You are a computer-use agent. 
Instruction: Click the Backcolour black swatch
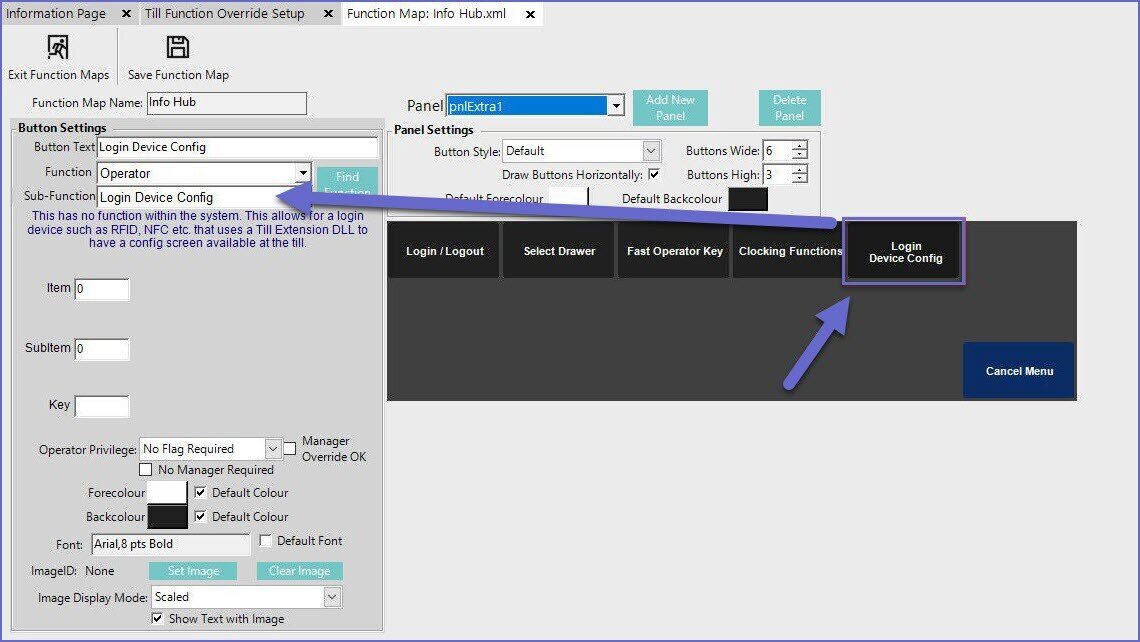point(167,517)
